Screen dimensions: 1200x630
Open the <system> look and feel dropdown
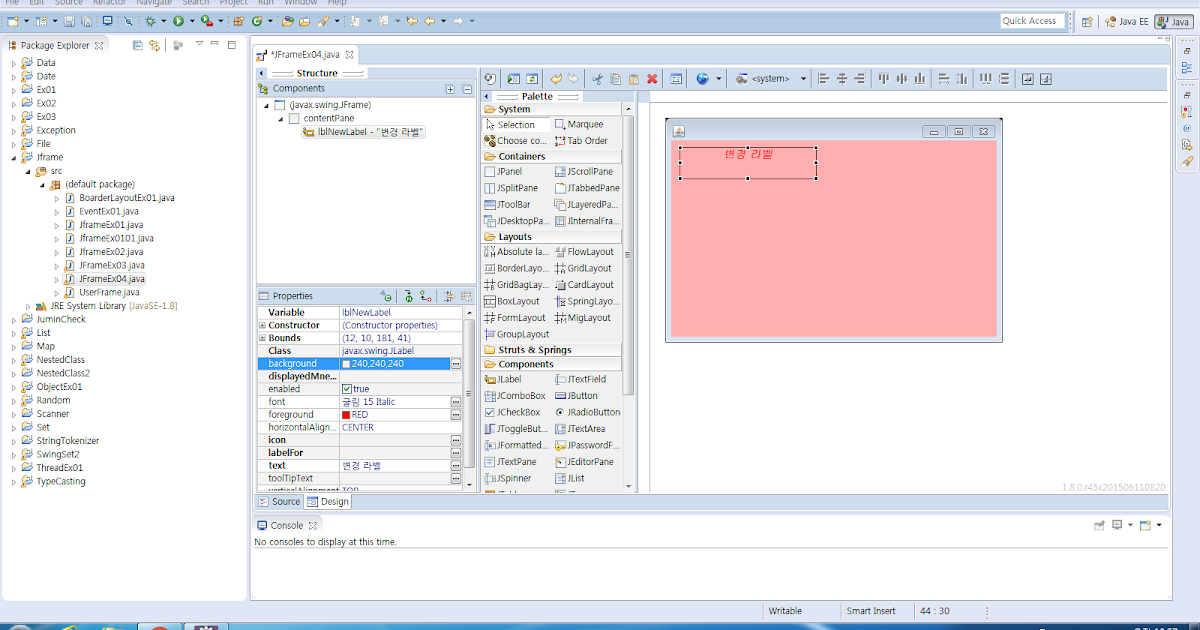[768, 78]
